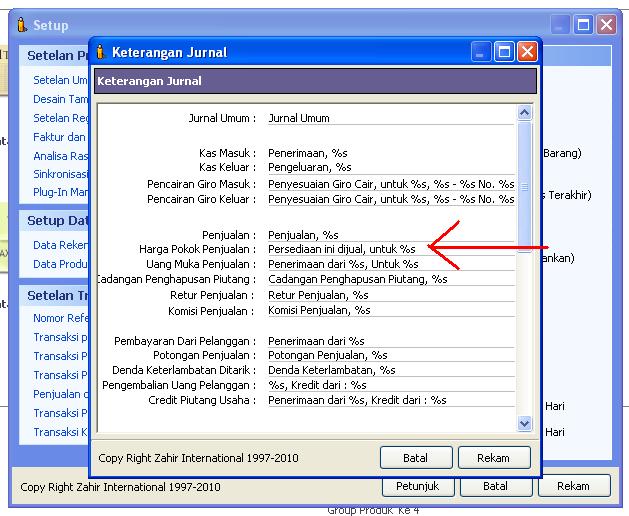Close the Keterangan Jurnal dialog
The width and height of the screenshot is (629, 516).
(527, 52)
